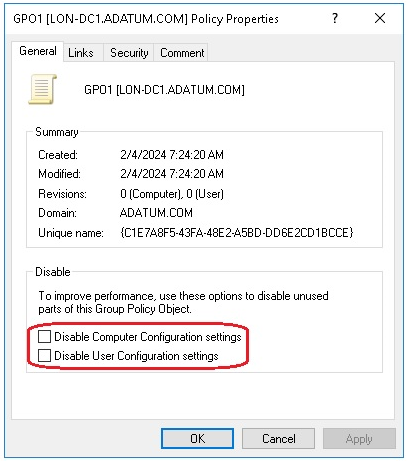Enable Disable Computer Configuration settings checkbox
This screenshot has height=461, width=408.
[x=44, y=337]
